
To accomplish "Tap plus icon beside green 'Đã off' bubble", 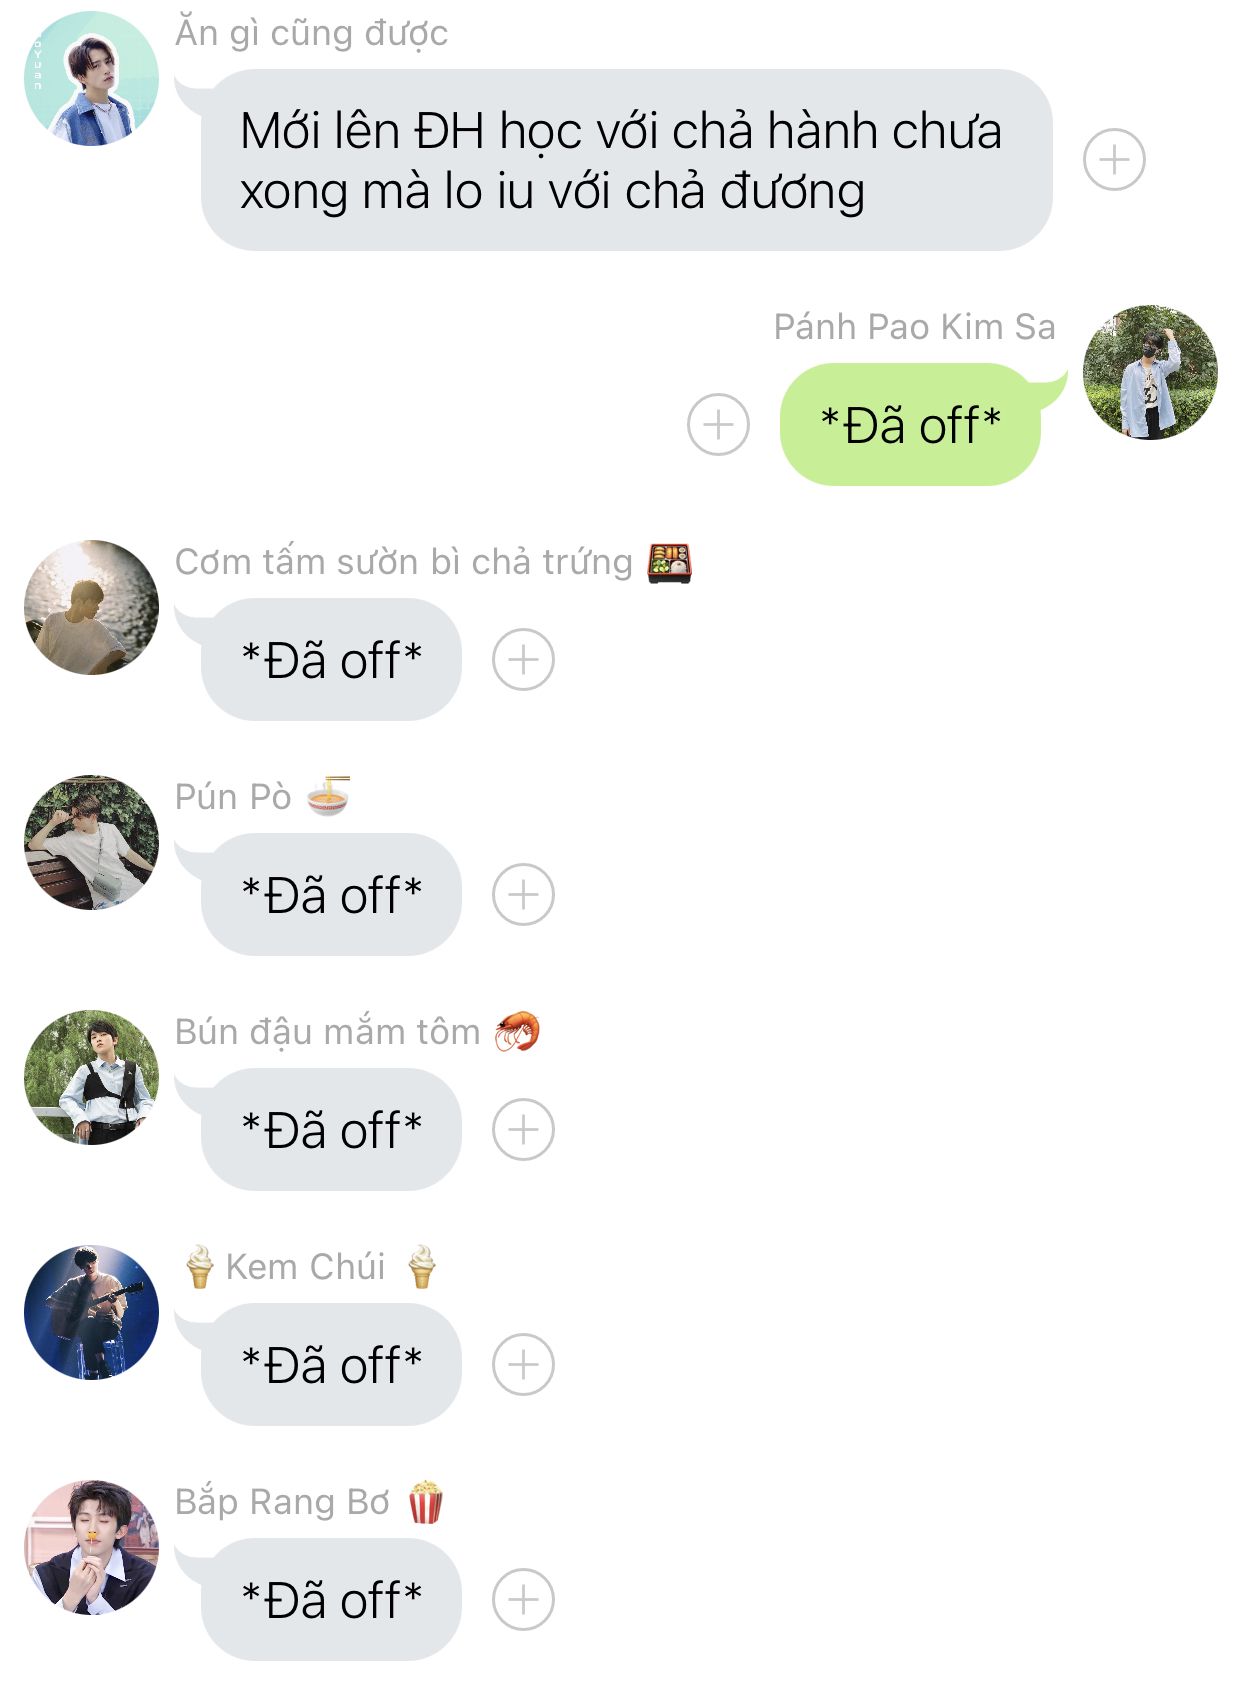I will pyautogui.click(x=718, y=425).
